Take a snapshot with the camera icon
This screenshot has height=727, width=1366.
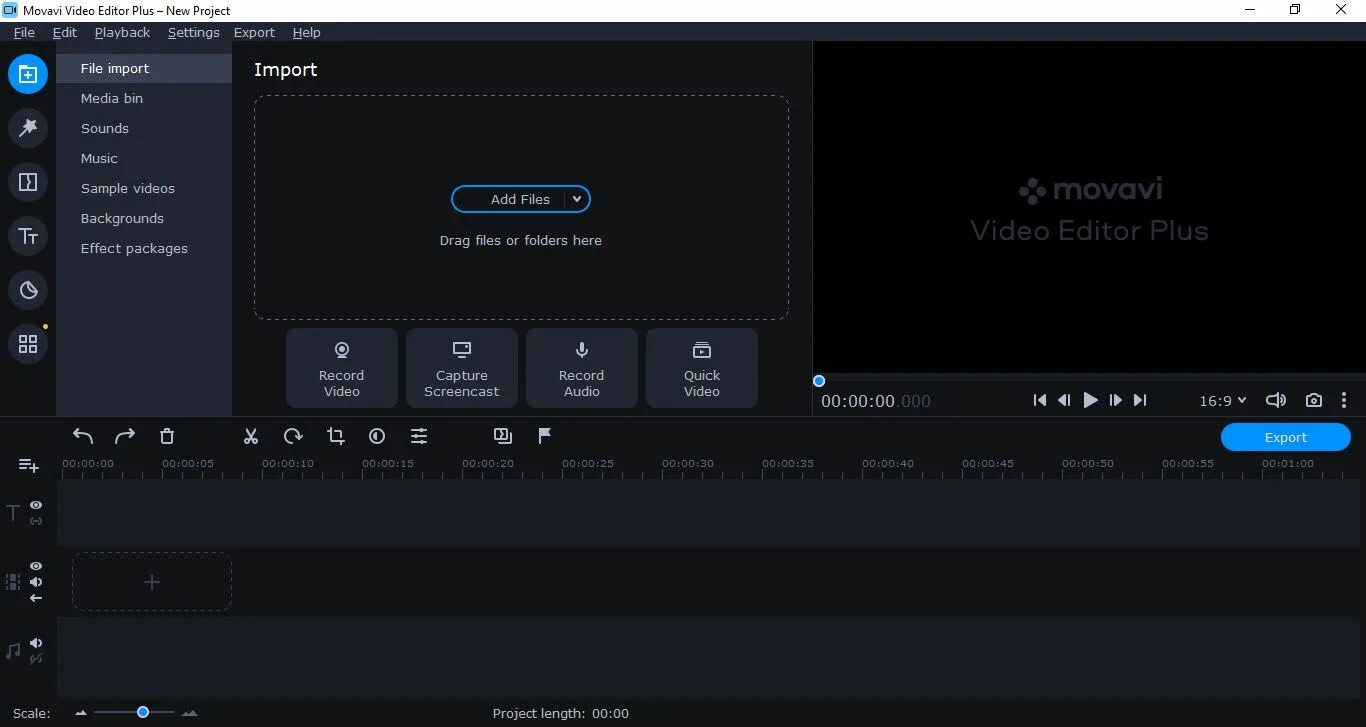[x=1314, y=400]
